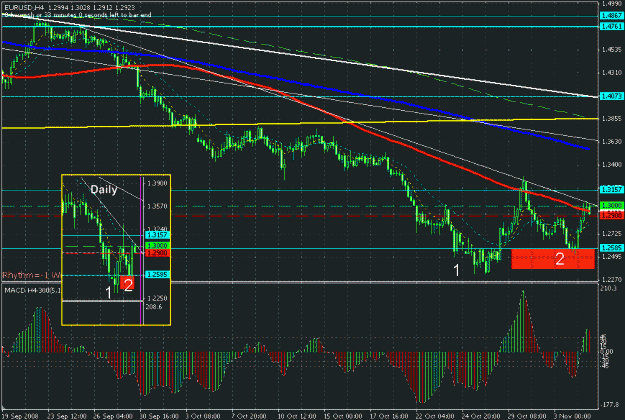This screenshot has height=420, width=625.
Task: Click green 1.3000 label in the Daily inset
Action: 157,245
